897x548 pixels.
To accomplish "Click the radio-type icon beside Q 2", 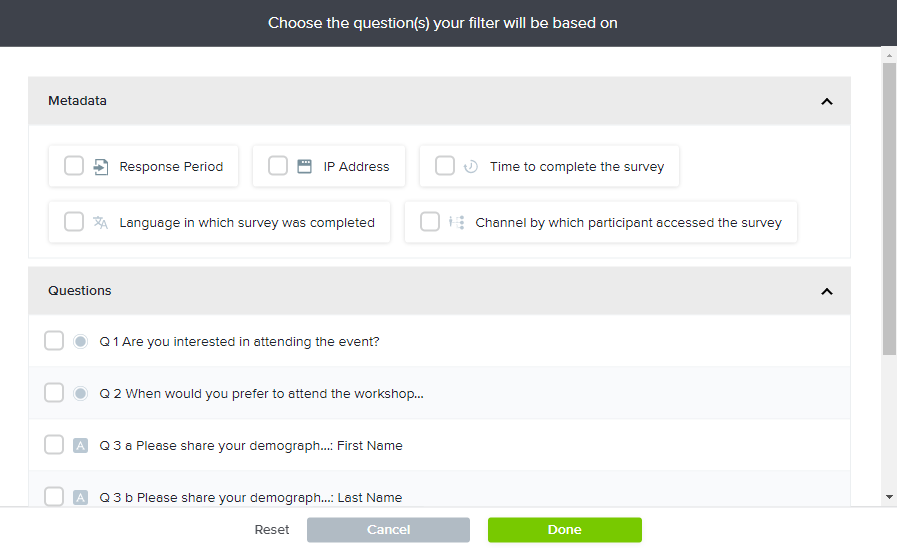I will [x=81, y=394].
